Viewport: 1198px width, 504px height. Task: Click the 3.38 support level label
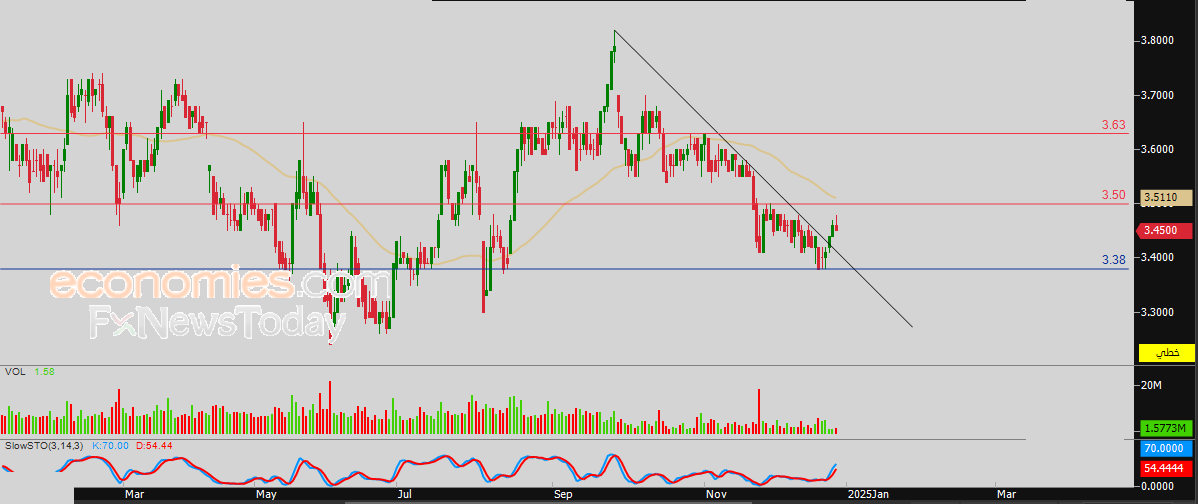tap(1113, 260)
